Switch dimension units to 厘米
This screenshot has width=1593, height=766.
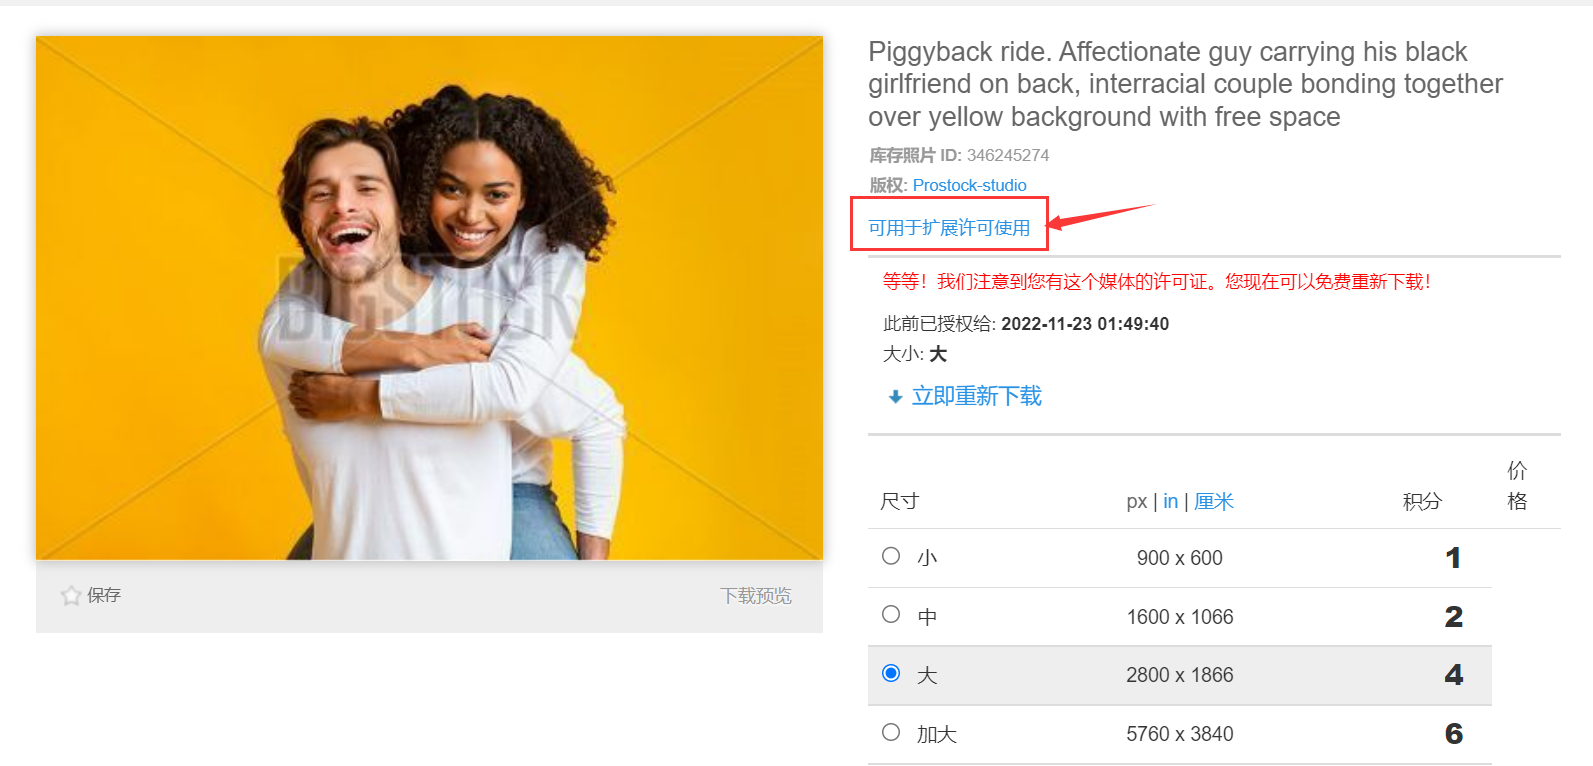(x=1214, y=501)
